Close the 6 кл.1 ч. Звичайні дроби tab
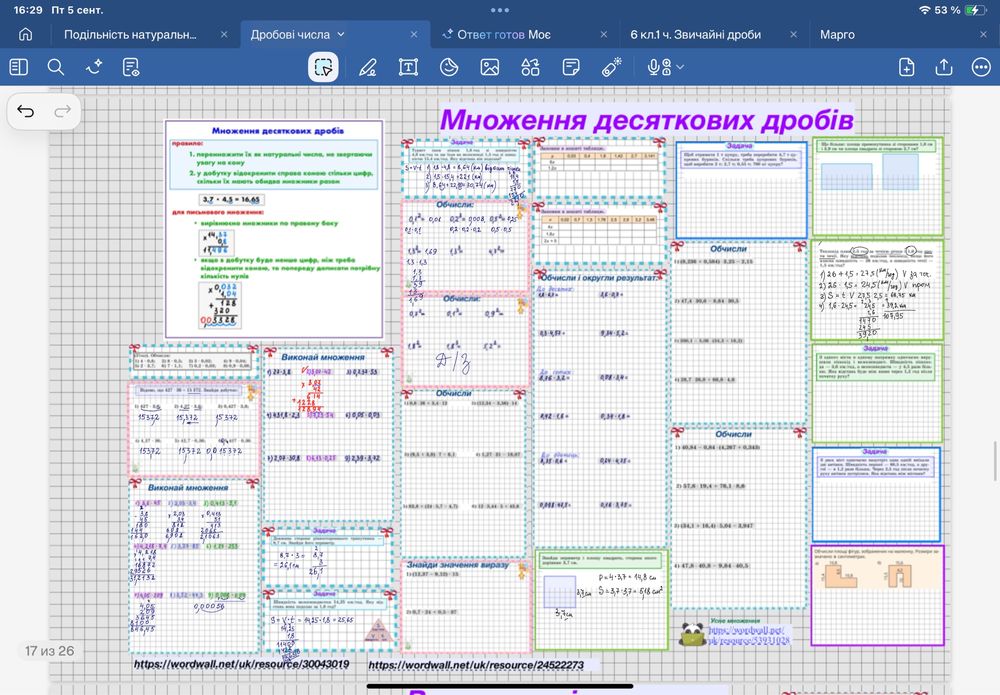Screen dimensions: 1000x695 [x=793, y=34]
